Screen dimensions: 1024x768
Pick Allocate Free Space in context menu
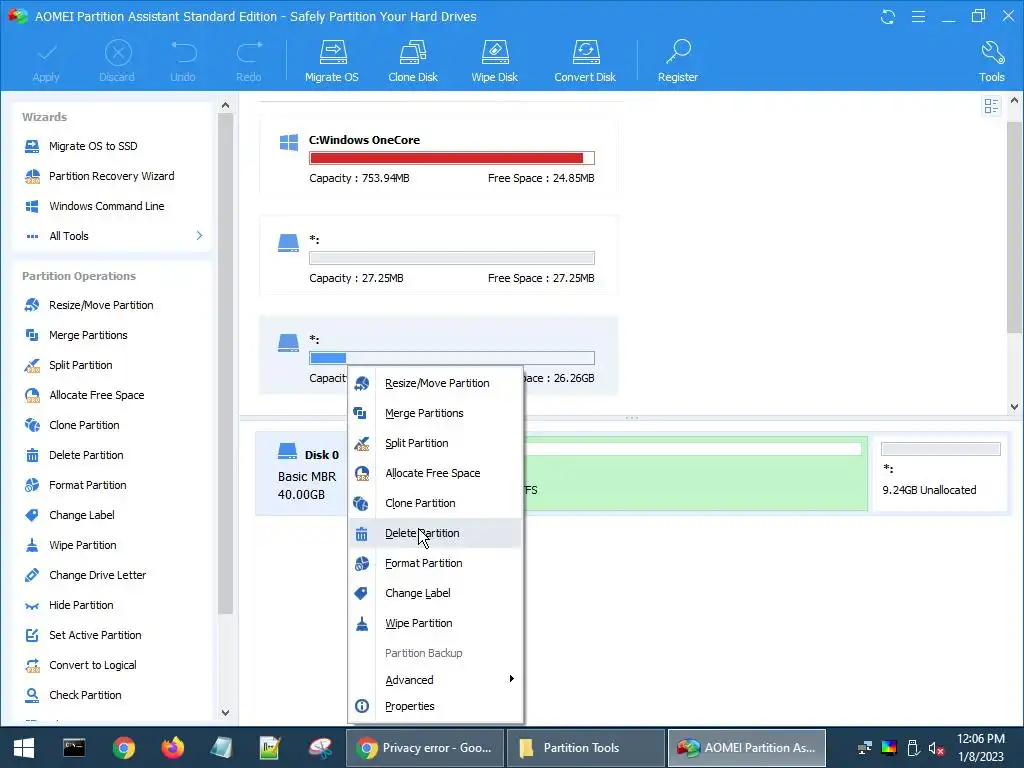(436, 473)
